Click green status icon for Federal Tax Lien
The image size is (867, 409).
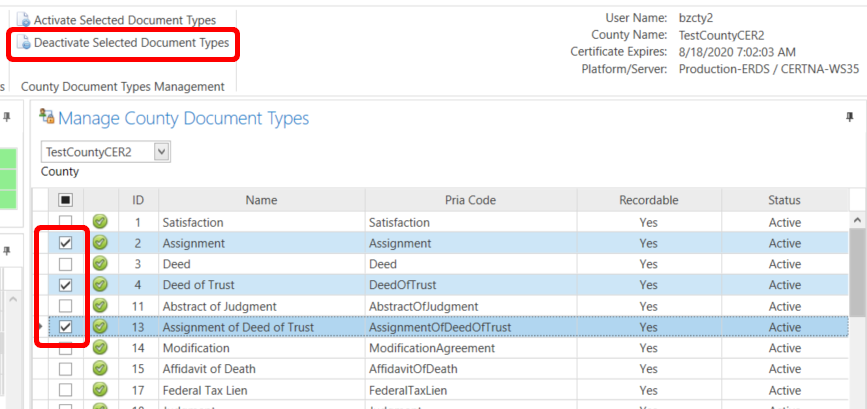100,390
